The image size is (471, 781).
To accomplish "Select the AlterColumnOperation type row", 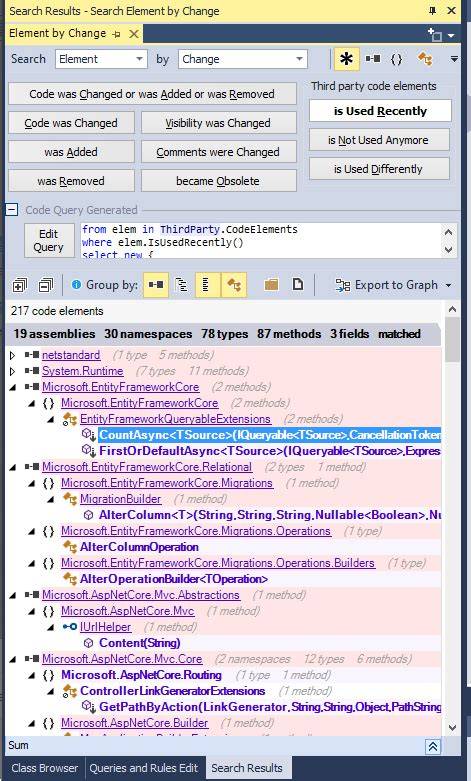I will [x=139, y=546].
